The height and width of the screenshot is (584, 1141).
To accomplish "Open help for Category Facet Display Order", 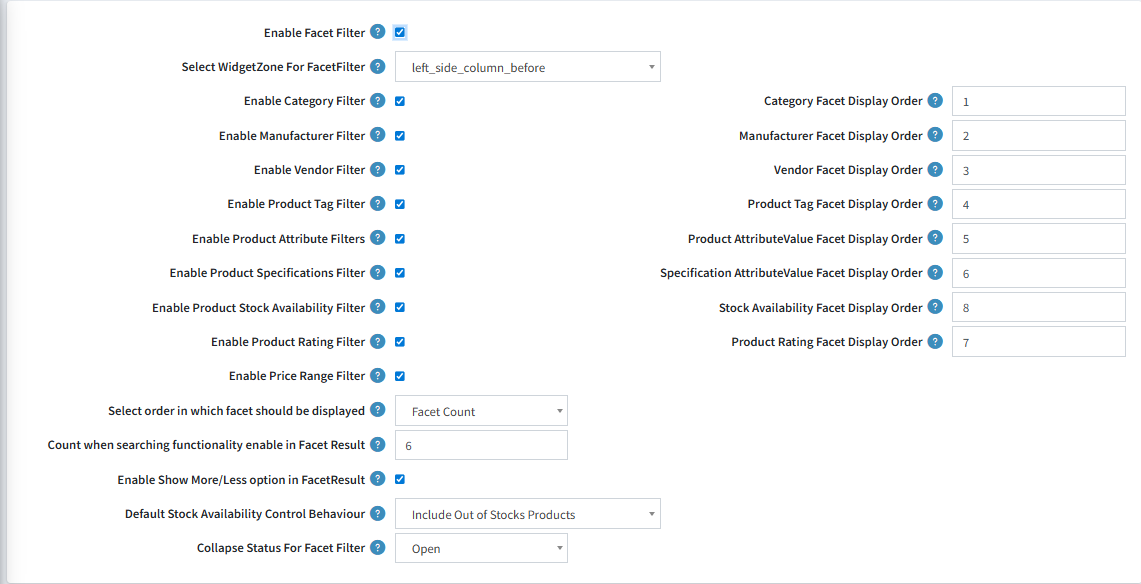I will tap(935, 100).
